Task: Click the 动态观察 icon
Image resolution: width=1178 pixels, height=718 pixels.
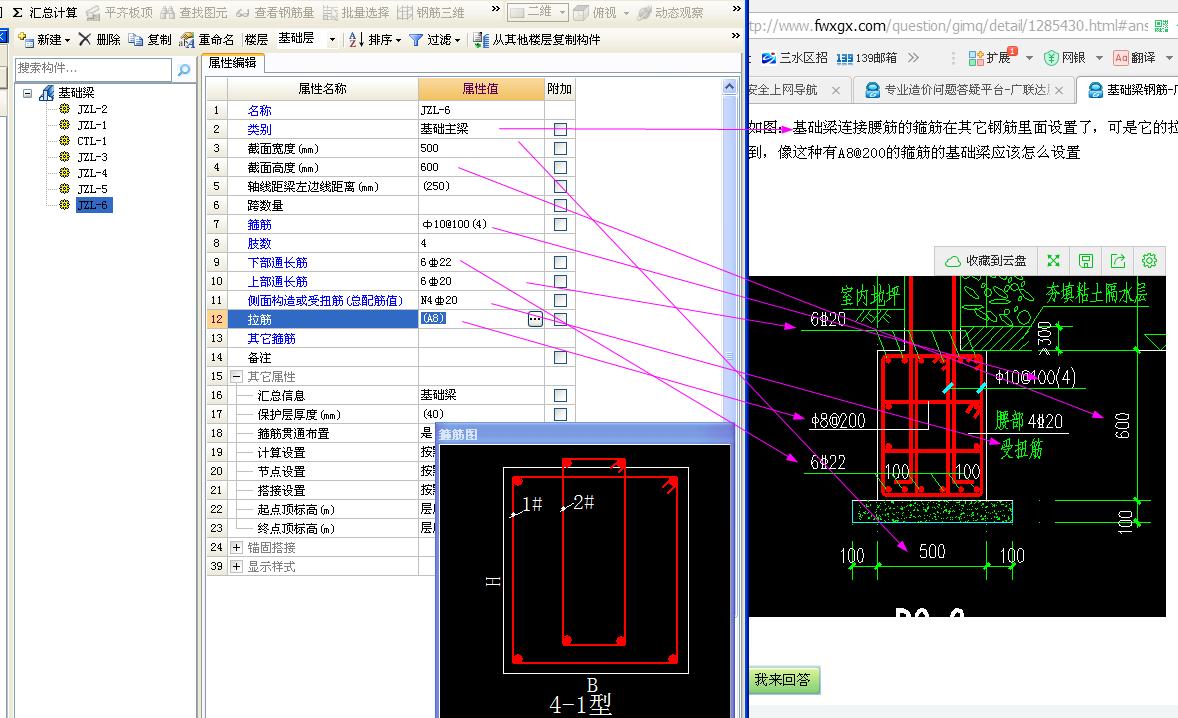Action: pos(644,13)
